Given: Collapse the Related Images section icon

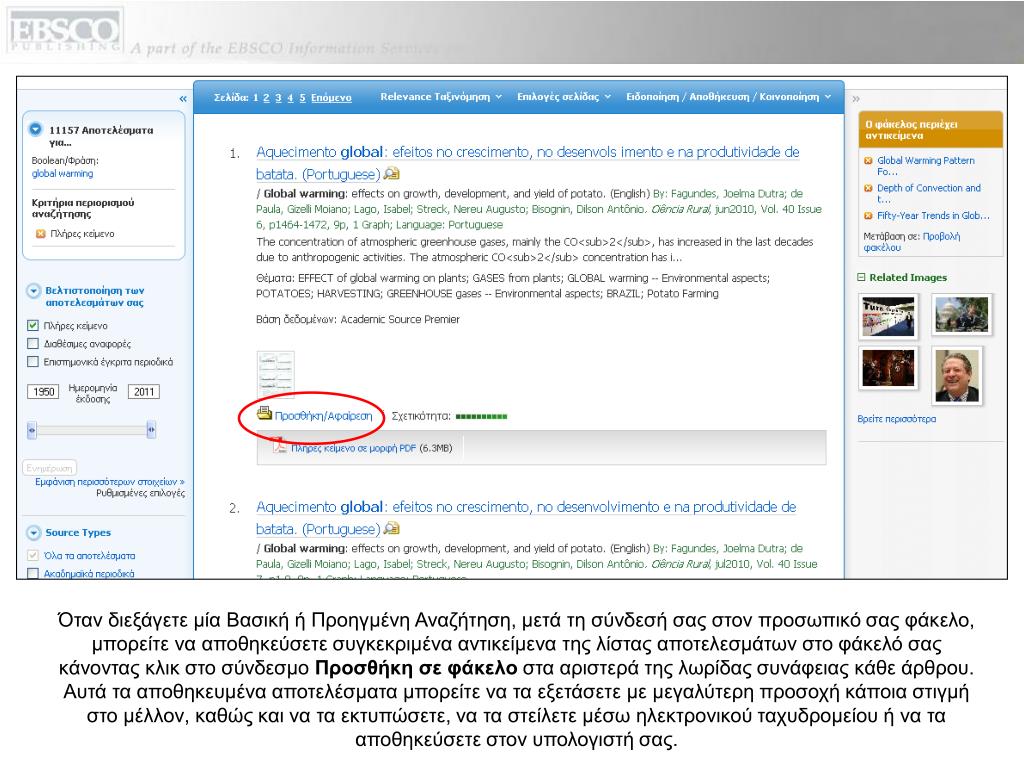Looking at the screenshot, I should click(861, 277).
